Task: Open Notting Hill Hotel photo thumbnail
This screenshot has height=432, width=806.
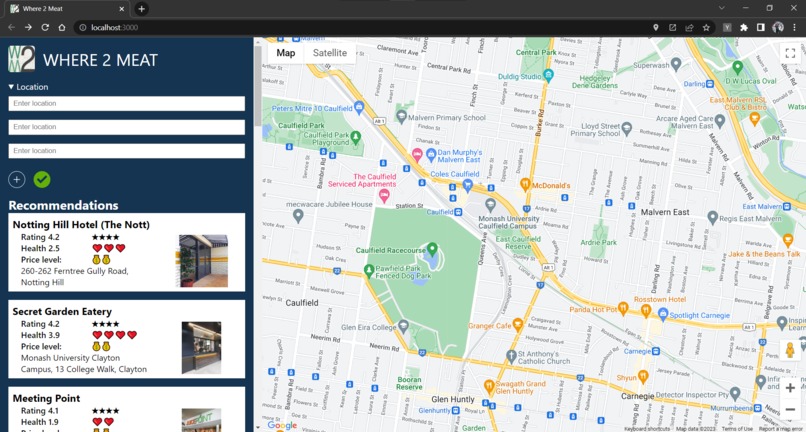Action: 203,261
